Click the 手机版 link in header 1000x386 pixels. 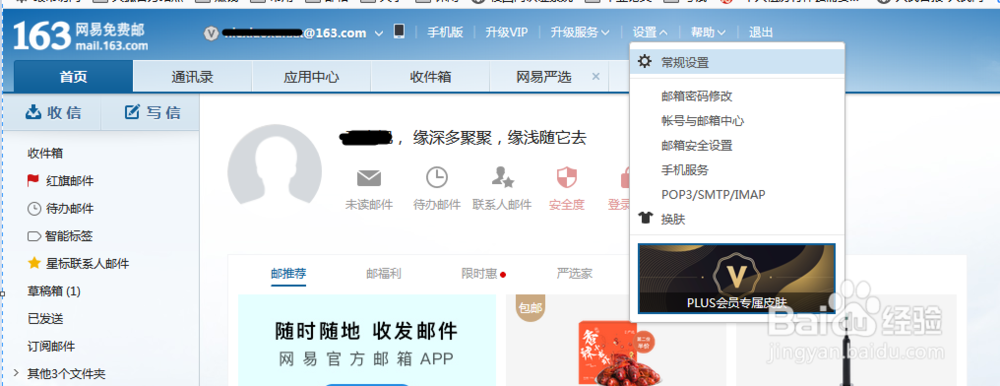pos(445,32)
